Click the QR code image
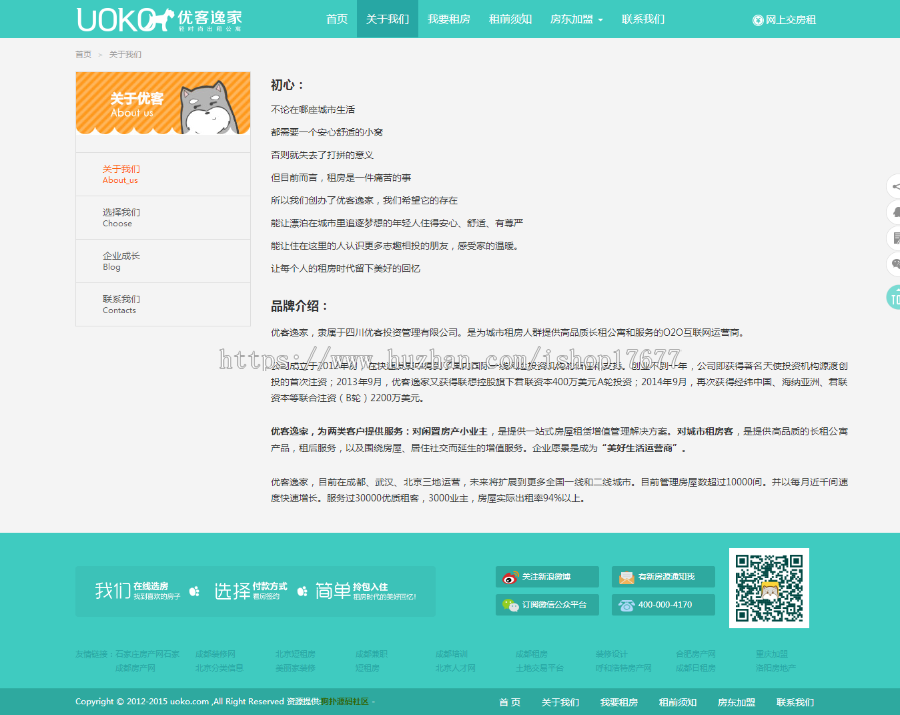Viewport: 900px width, 715px height. point(769,588)
